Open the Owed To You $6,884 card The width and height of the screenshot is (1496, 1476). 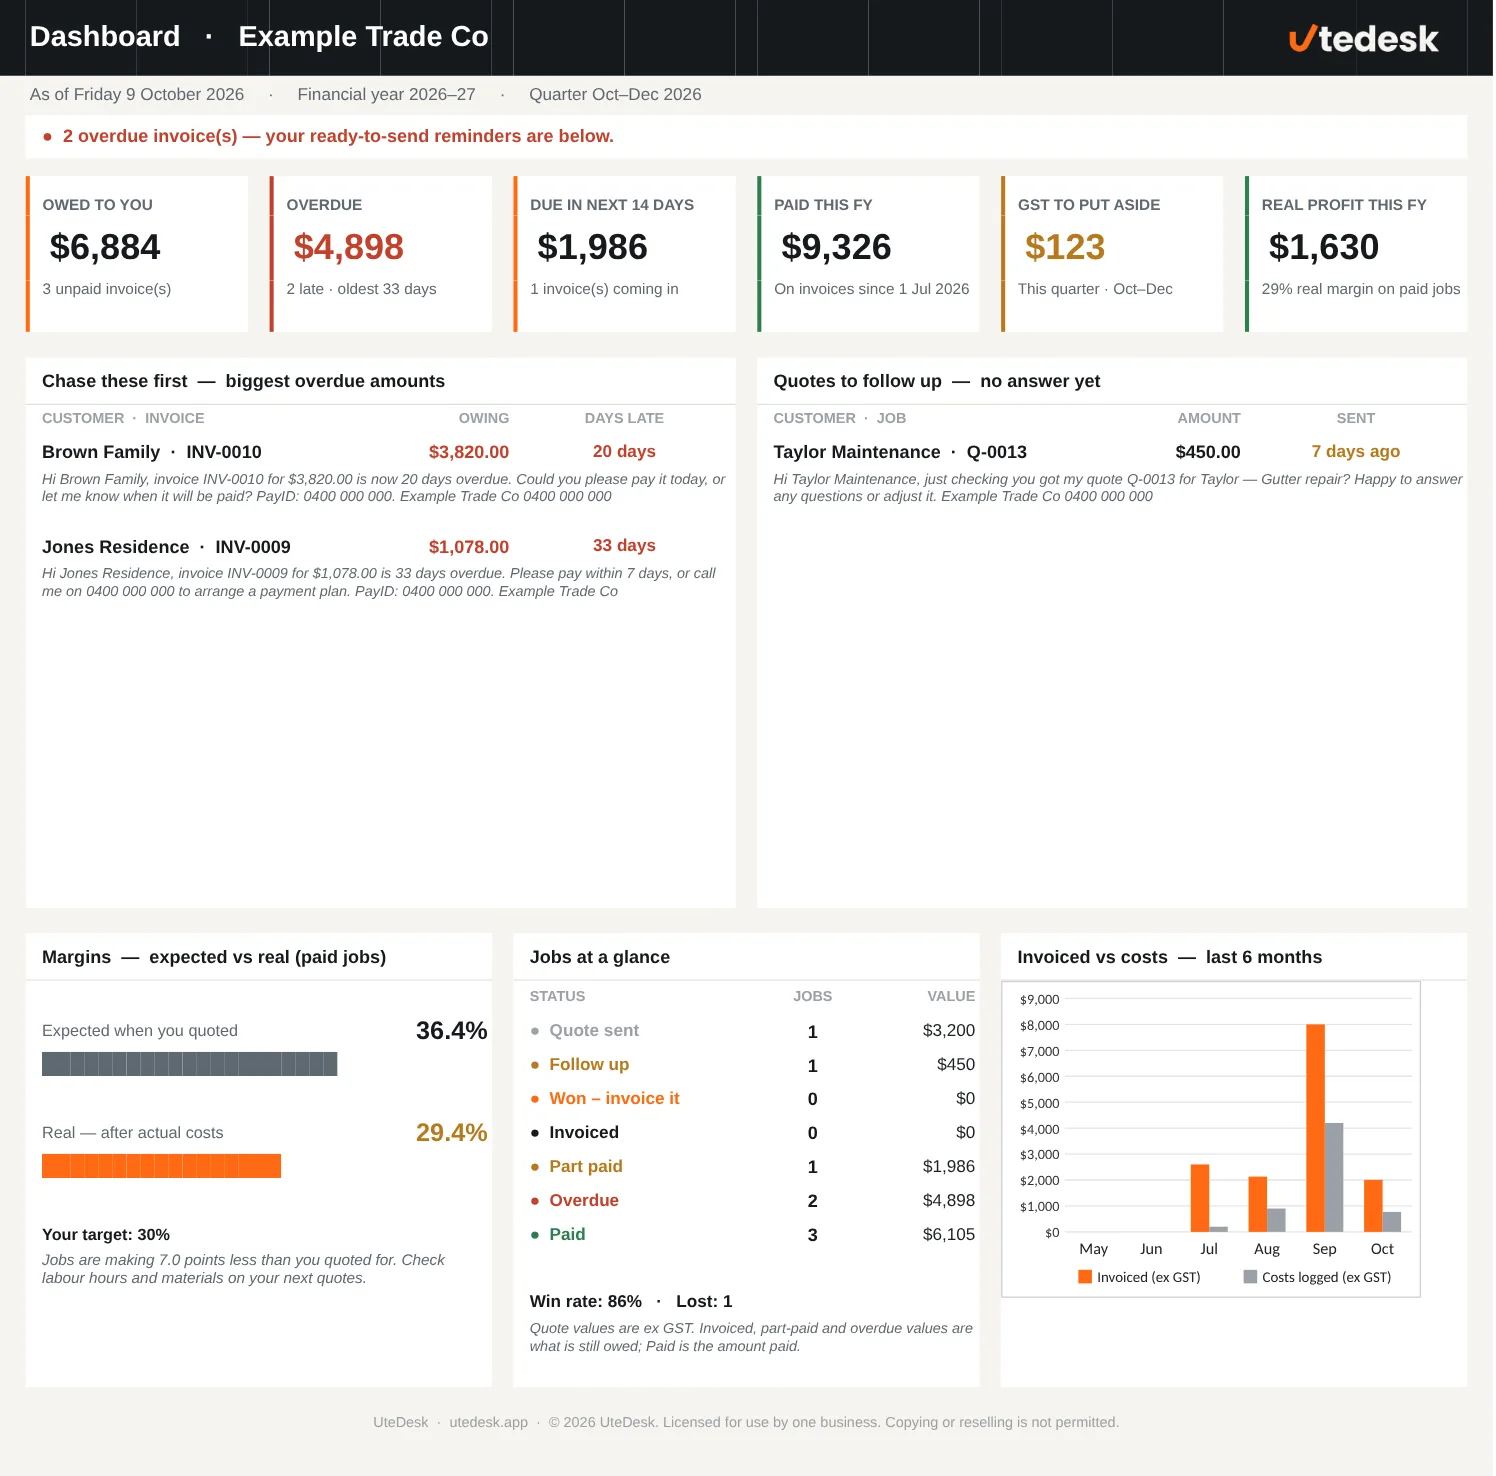click(x=137, y=254)
